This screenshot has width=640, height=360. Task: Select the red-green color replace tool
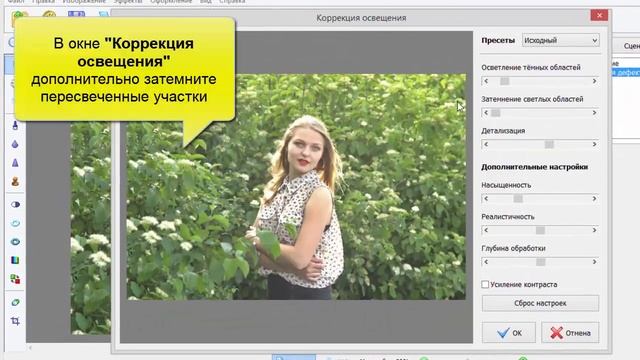point(15,279)
